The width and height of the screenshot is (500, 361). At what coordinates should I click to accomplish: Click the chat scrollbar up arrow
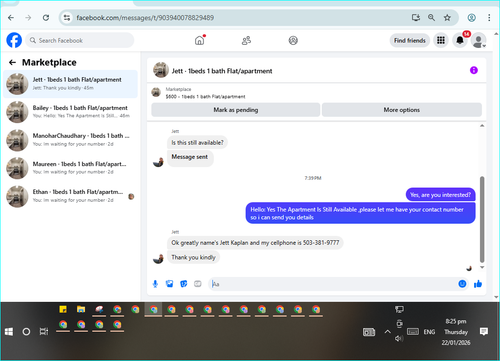[482, 126]
